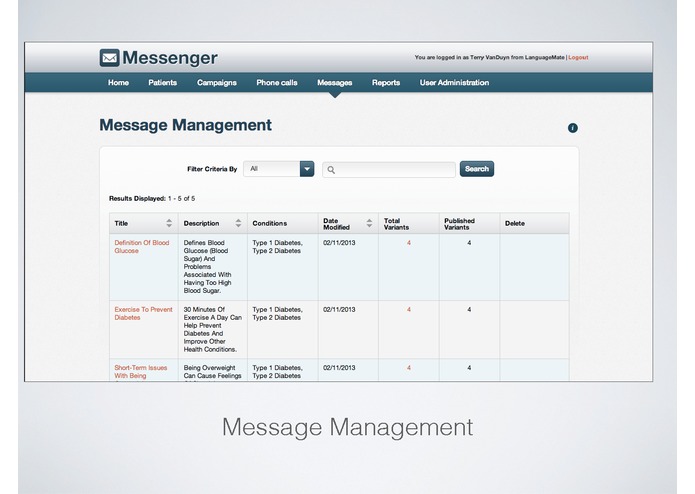
Task: Click date 02/11/2013 in Exercise To Prevent Diabetes row
Action: point(339,310)
